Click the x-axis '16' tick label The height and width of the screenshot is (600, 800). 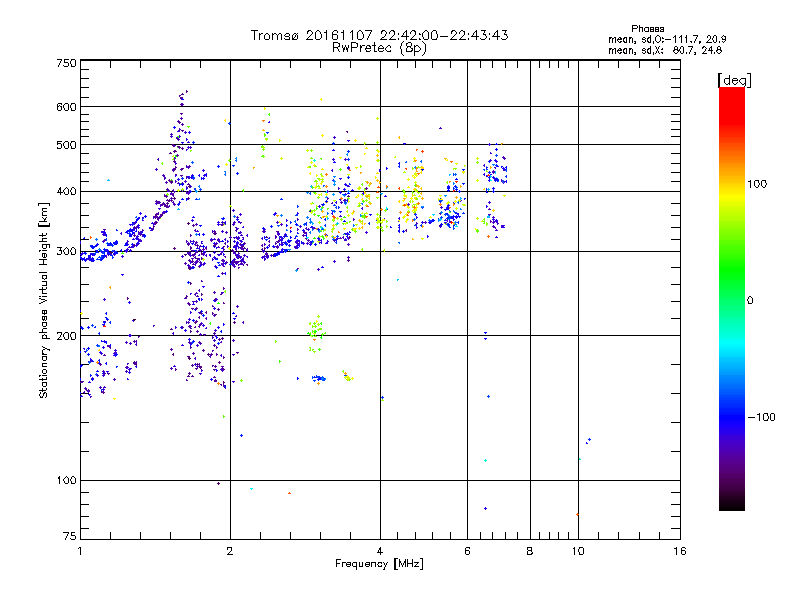(x=680, y=551)
